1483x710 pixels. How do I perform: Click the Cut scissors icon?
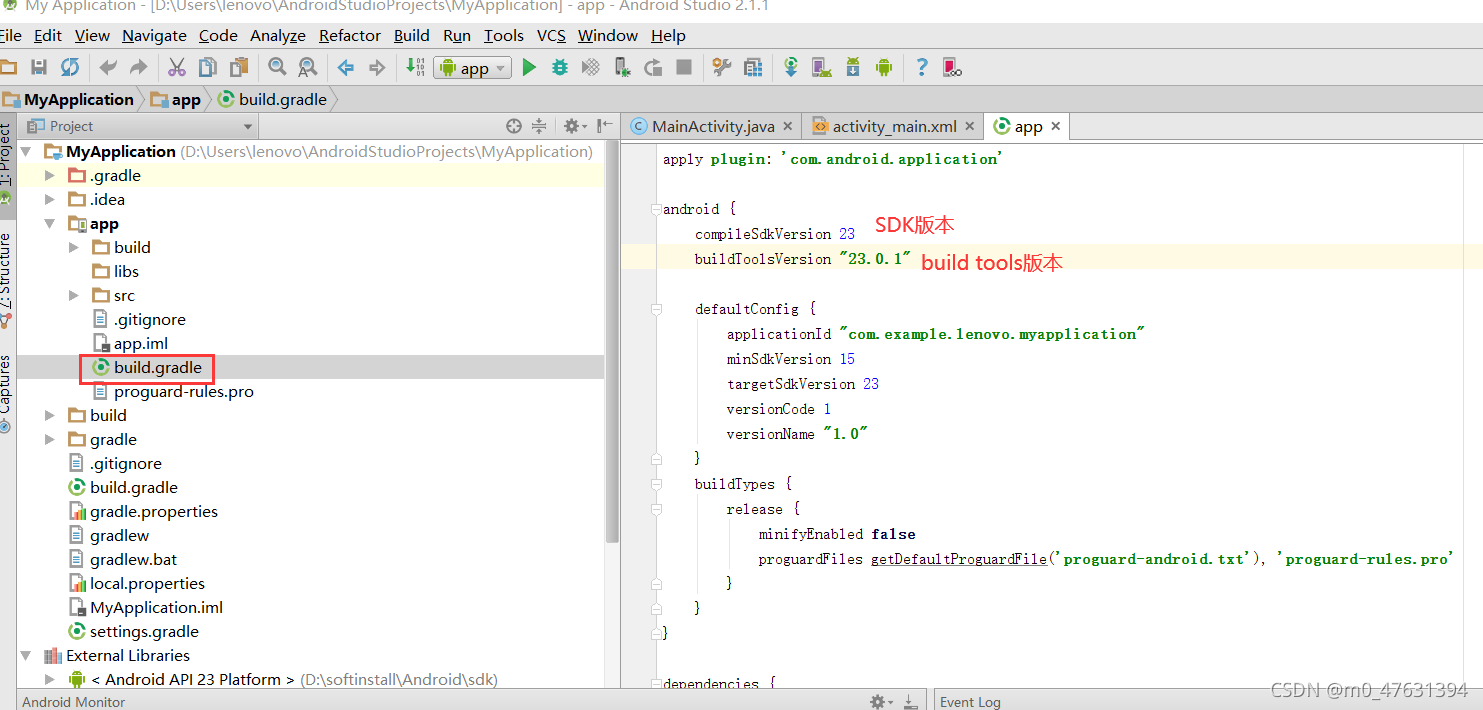[x=177, y=67]
